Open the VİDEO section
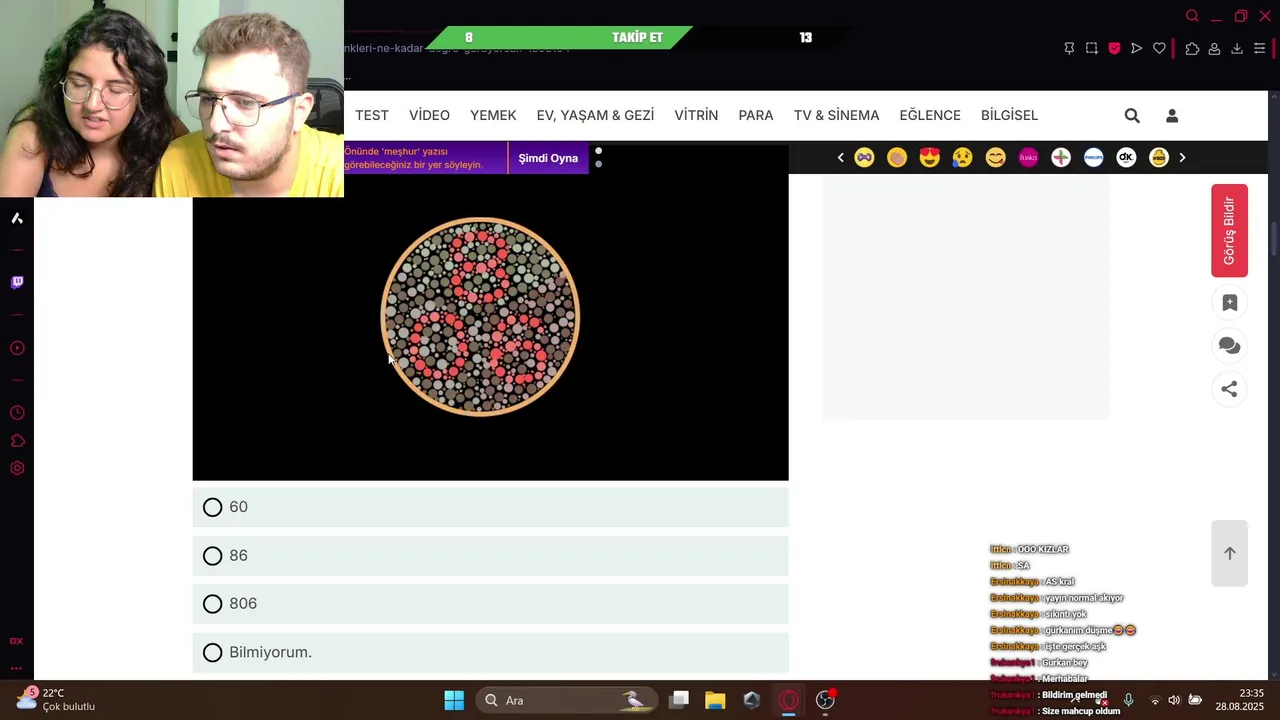 (429, 115)
